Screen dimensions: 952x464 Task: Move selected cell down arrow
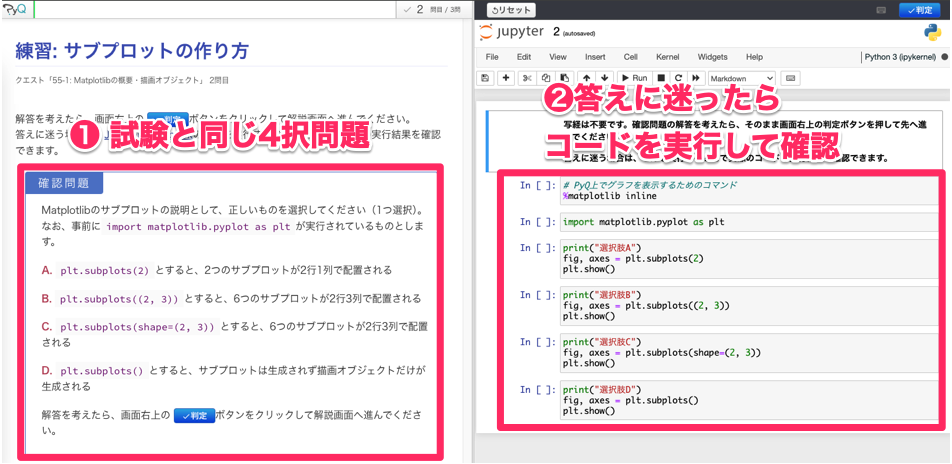[x=604, y=78]
